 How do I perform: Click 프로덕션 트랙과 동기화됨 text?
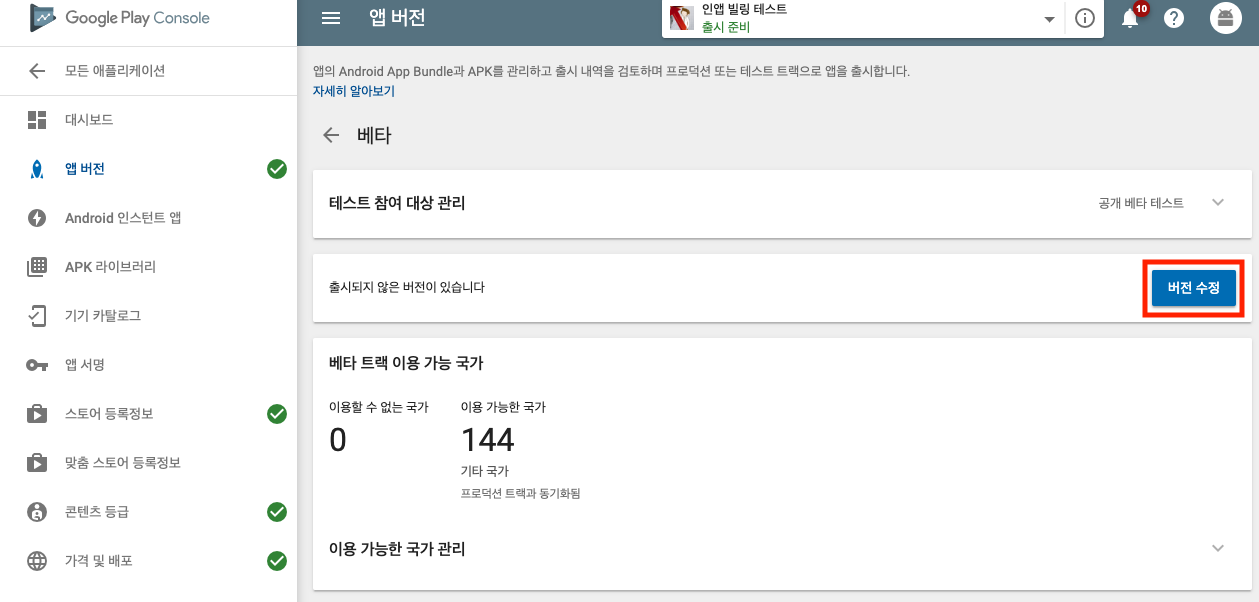click(520, 493)
